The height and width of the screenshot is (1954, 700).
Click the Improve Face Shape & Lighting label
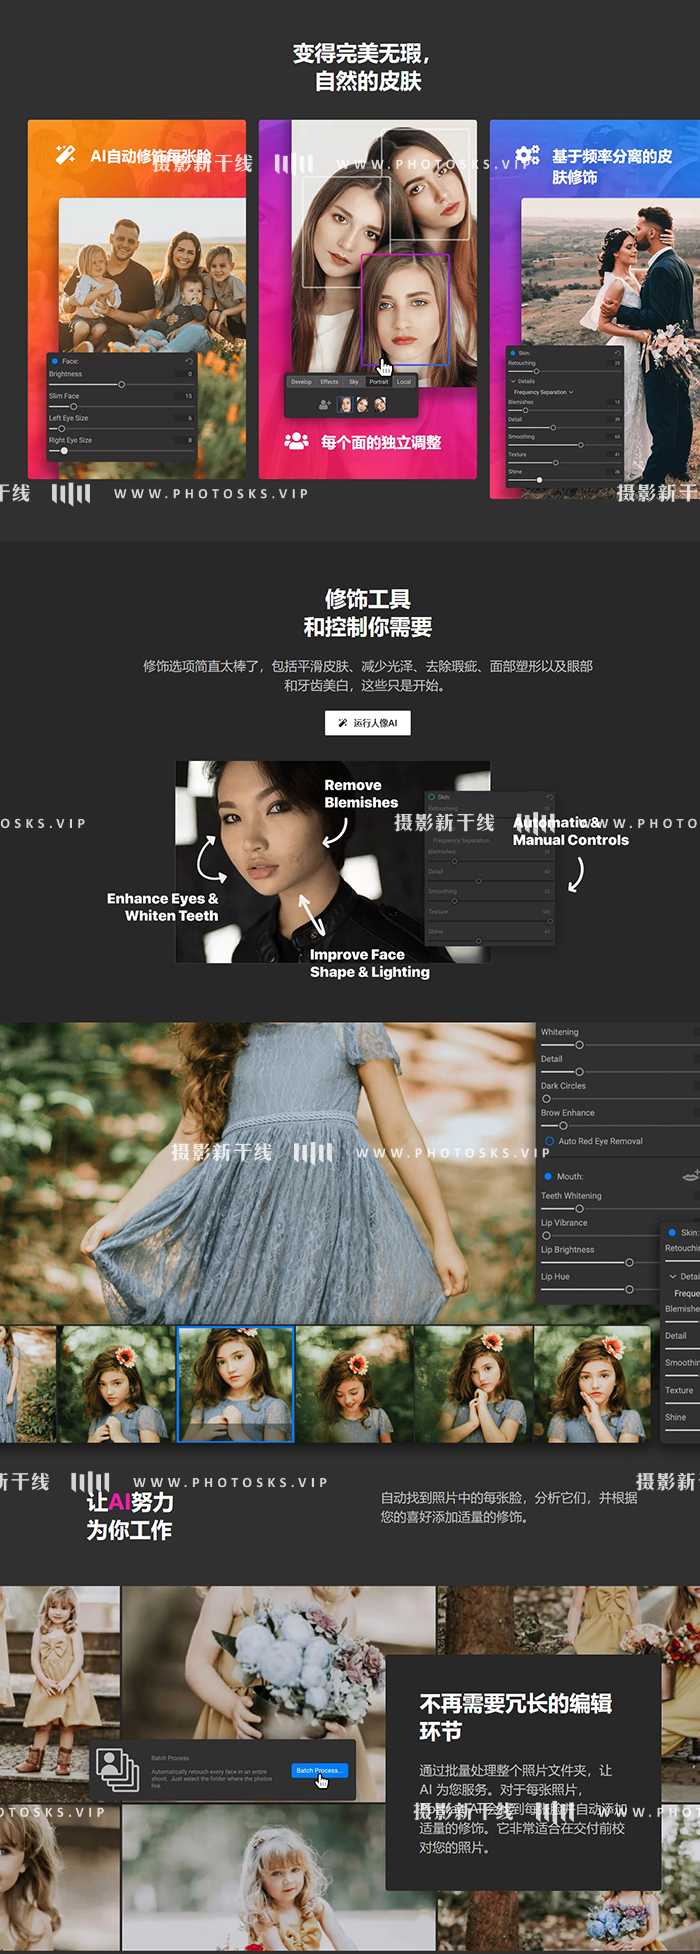(x=369, y=963)
